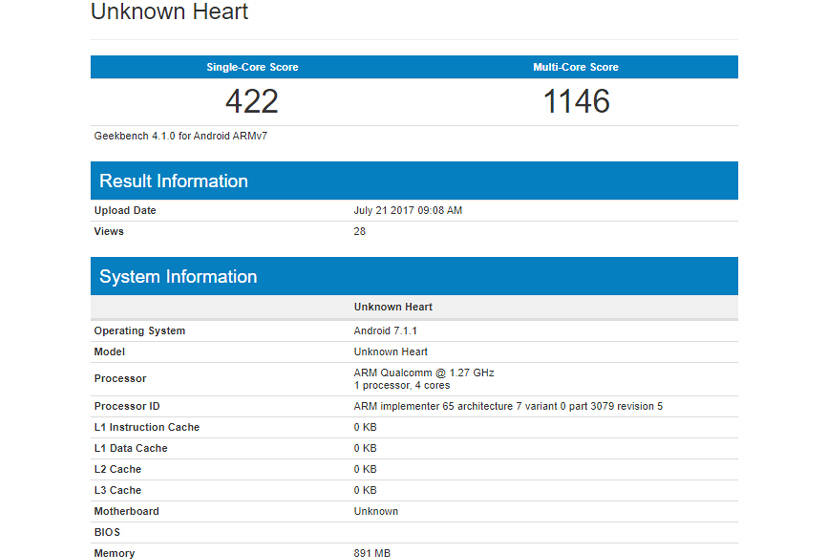This screenshot has width=840, height=560.
Task: Click the Views count value 28
Action: click(x=360, y=232)
